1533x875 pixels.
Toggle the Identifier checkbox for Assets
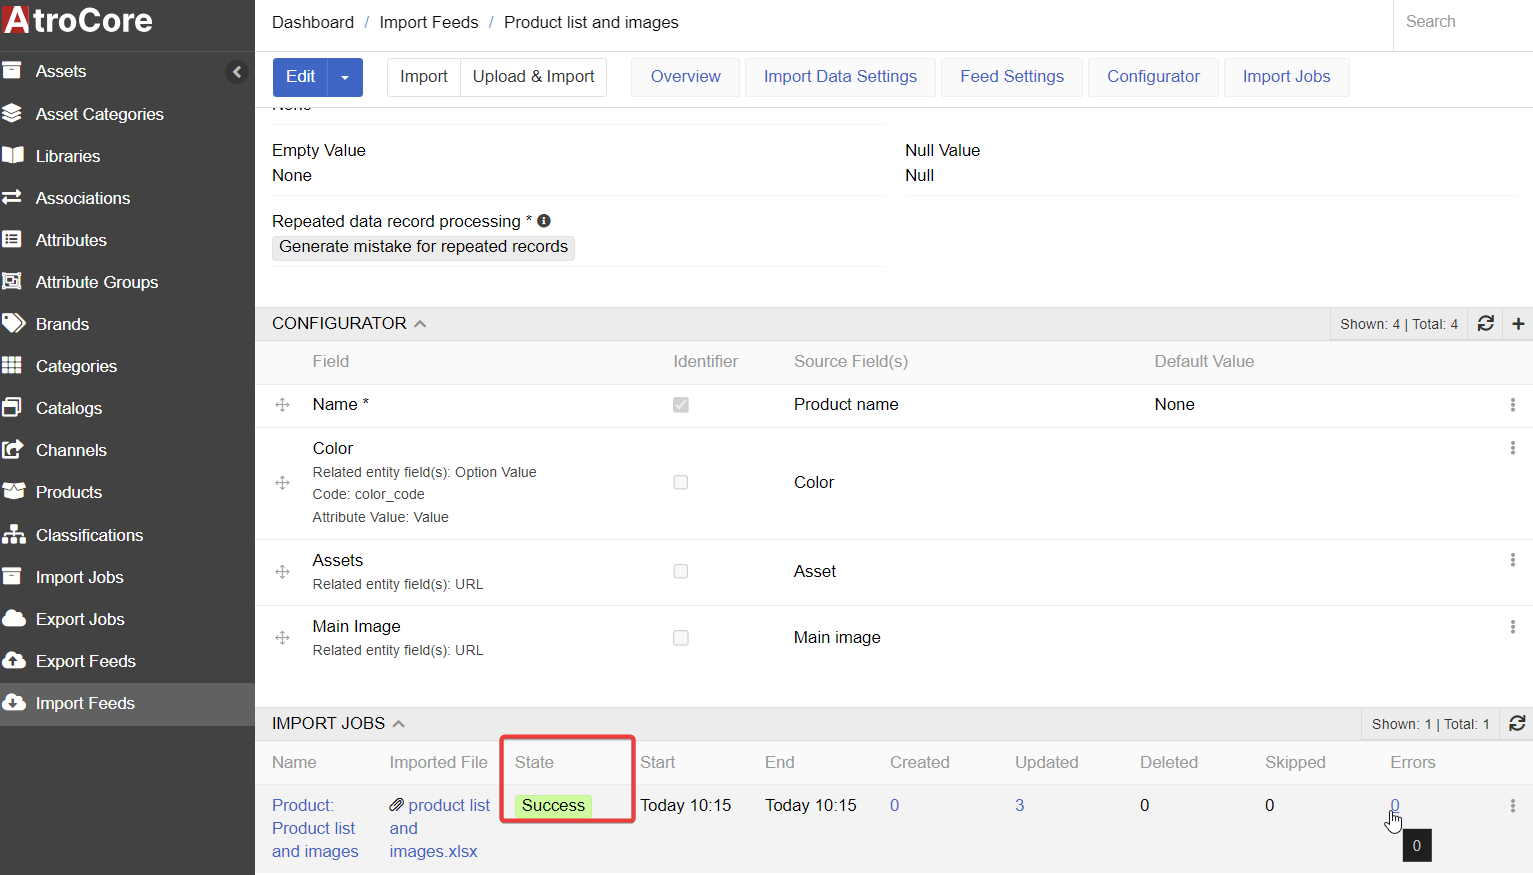[681, 571]
